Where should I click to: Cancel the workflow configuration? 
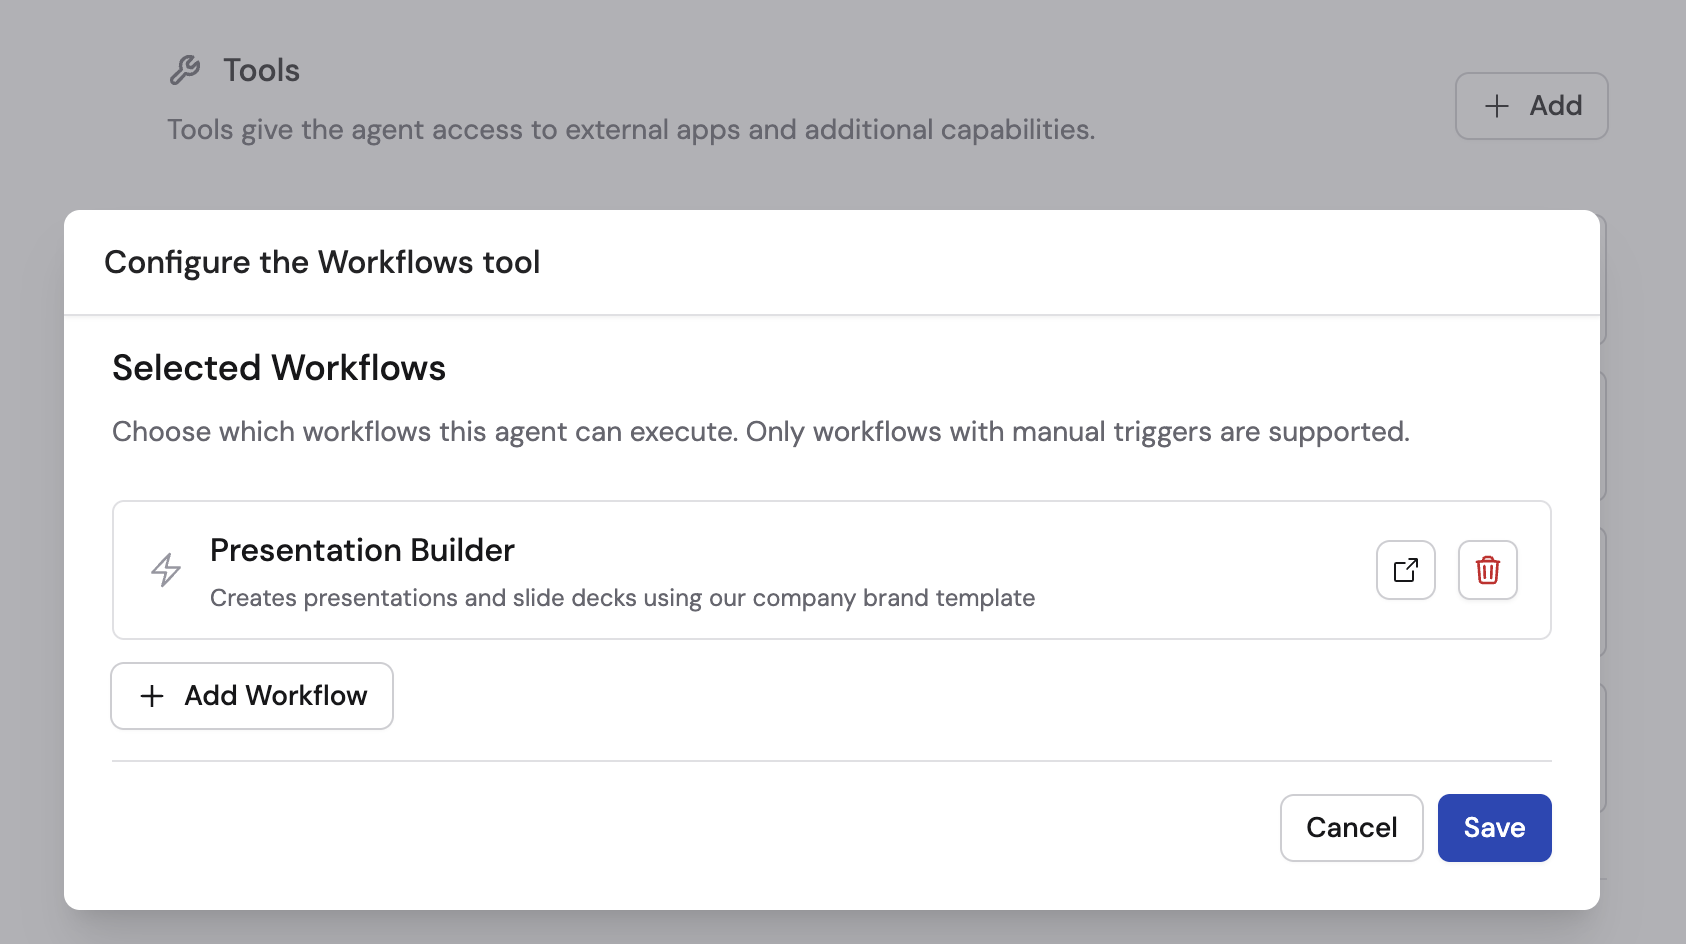click(x=1351, y=827)
